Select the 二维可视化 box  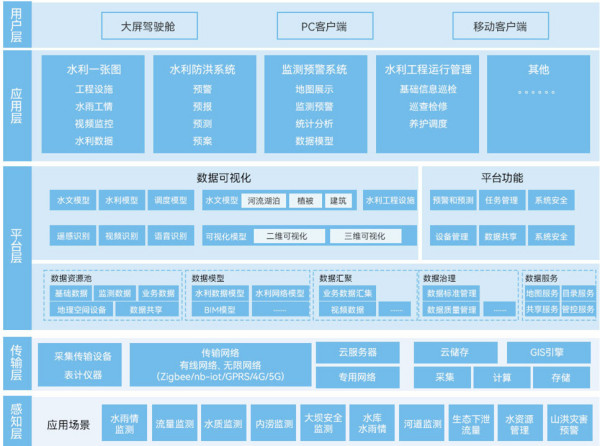coord(286,237)
